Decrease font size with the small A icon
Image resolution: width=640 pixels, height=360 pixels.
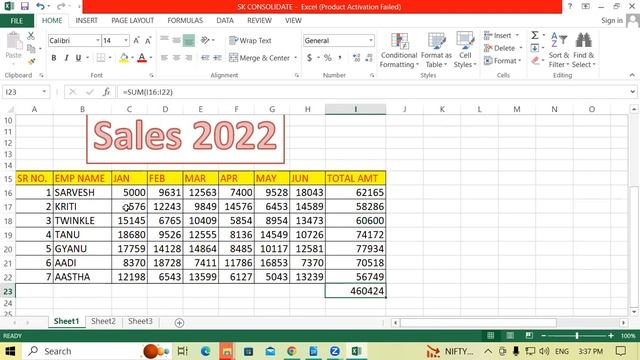coord(148,40)
